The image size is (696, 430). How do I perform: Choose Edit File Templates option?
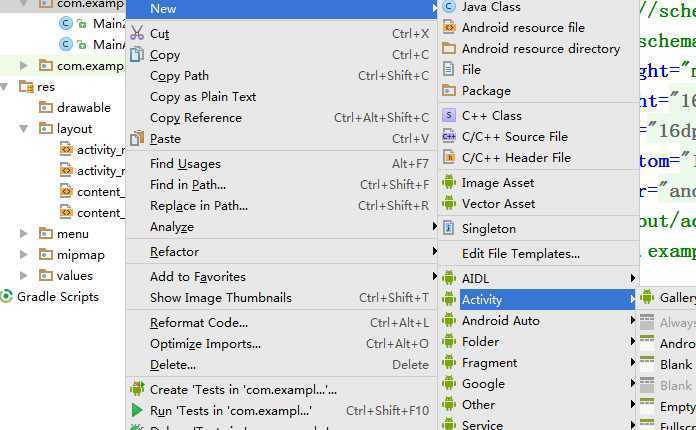[520, 254]
